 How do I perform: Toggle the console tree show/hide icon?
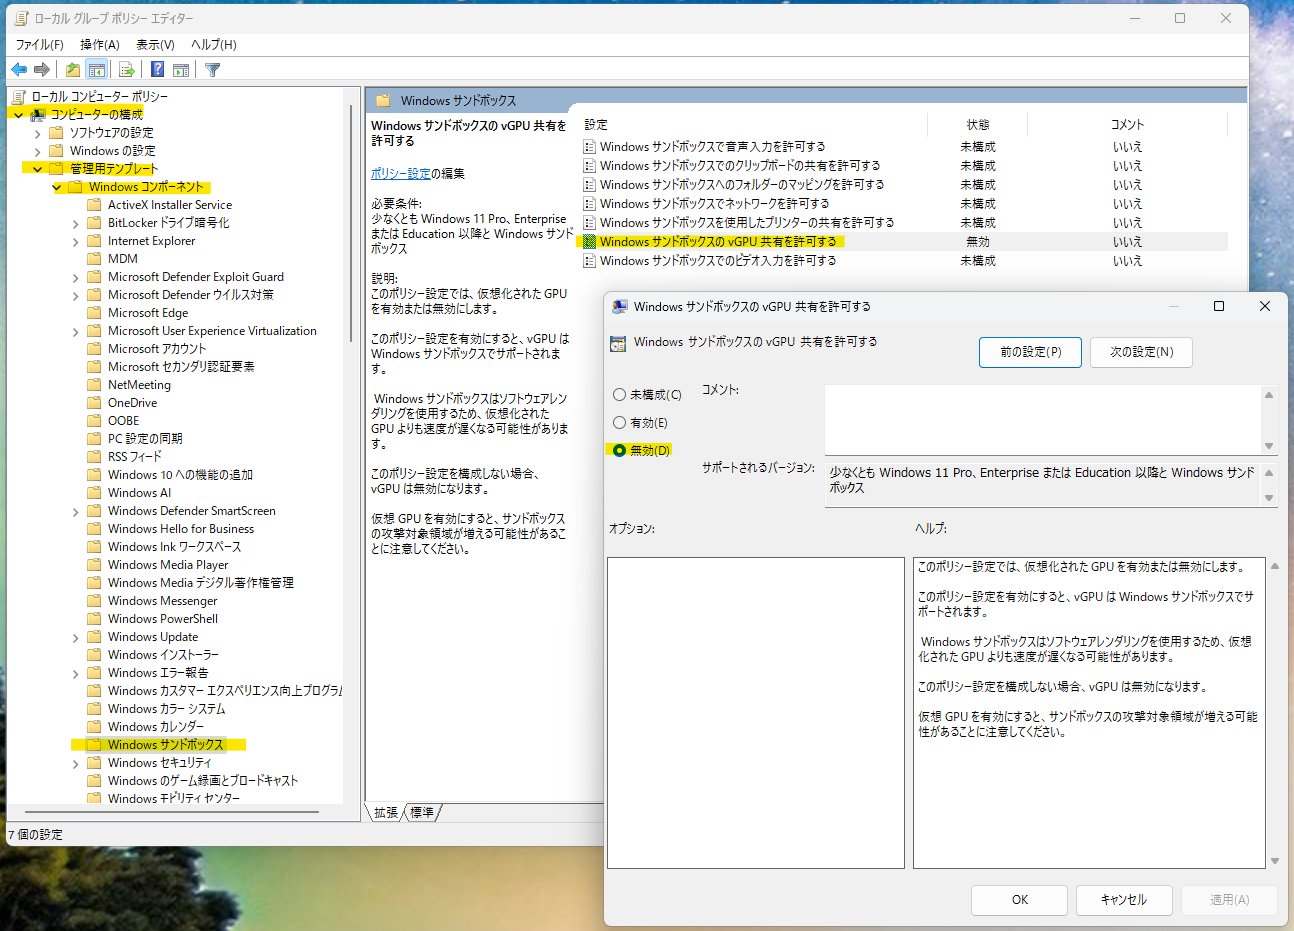click(97, 69)
